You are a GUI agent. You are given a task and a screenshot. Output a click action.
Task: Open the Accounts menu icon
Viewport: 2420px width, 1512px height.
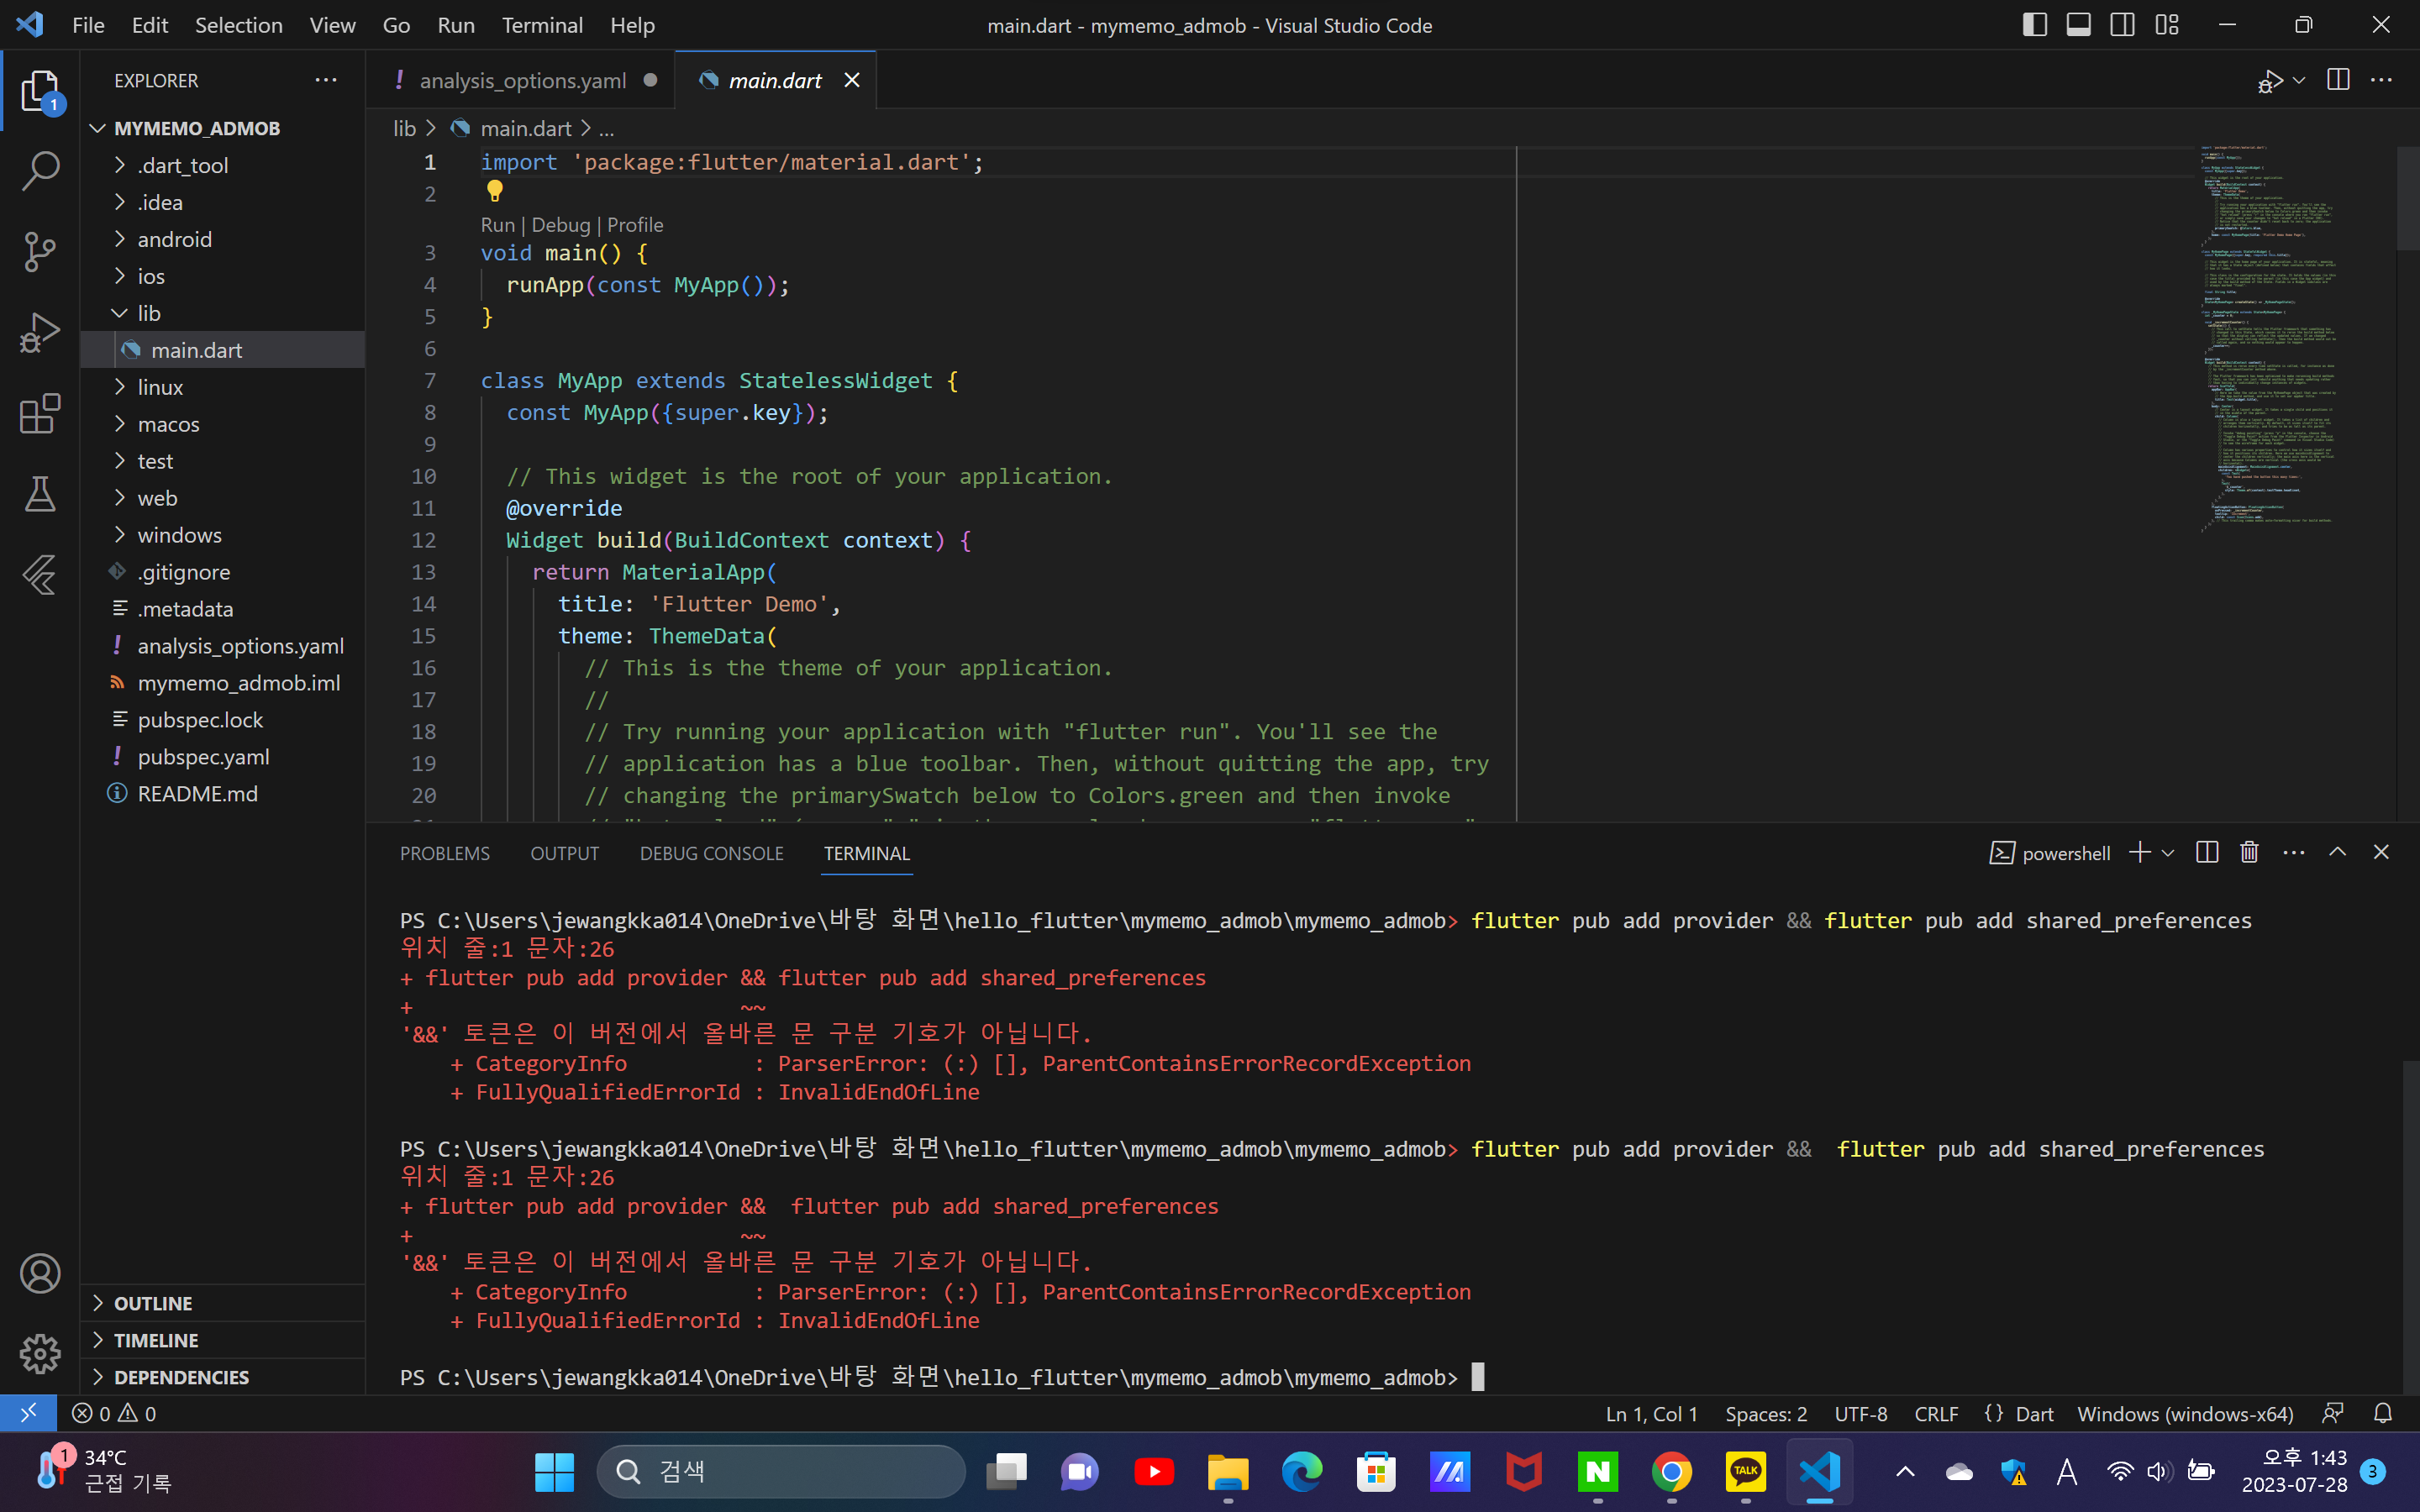click(40, 1273)
